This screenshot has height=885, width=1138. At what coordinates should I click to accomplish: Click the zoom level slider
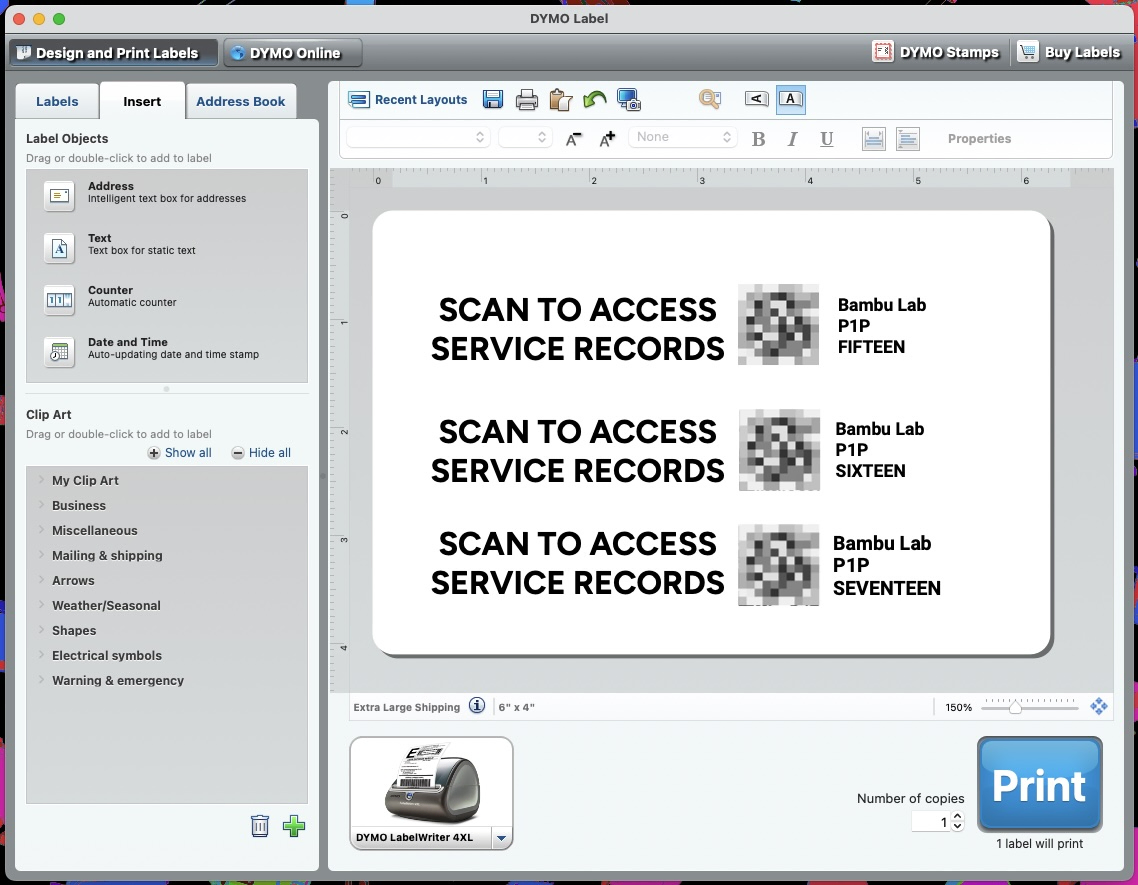pos(1015,707)
